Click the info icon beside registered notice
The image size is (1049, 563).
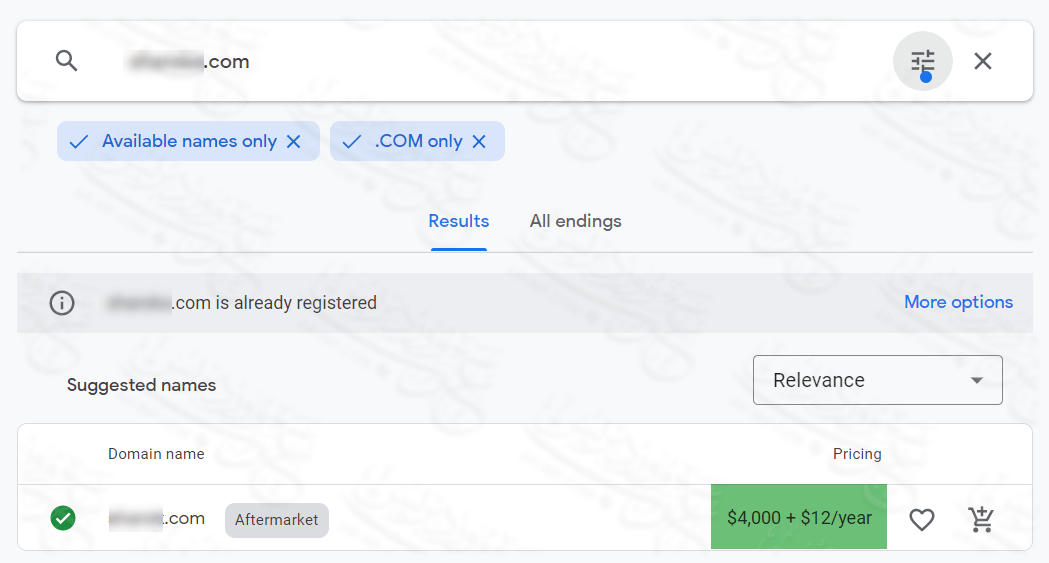coord(62,303)
